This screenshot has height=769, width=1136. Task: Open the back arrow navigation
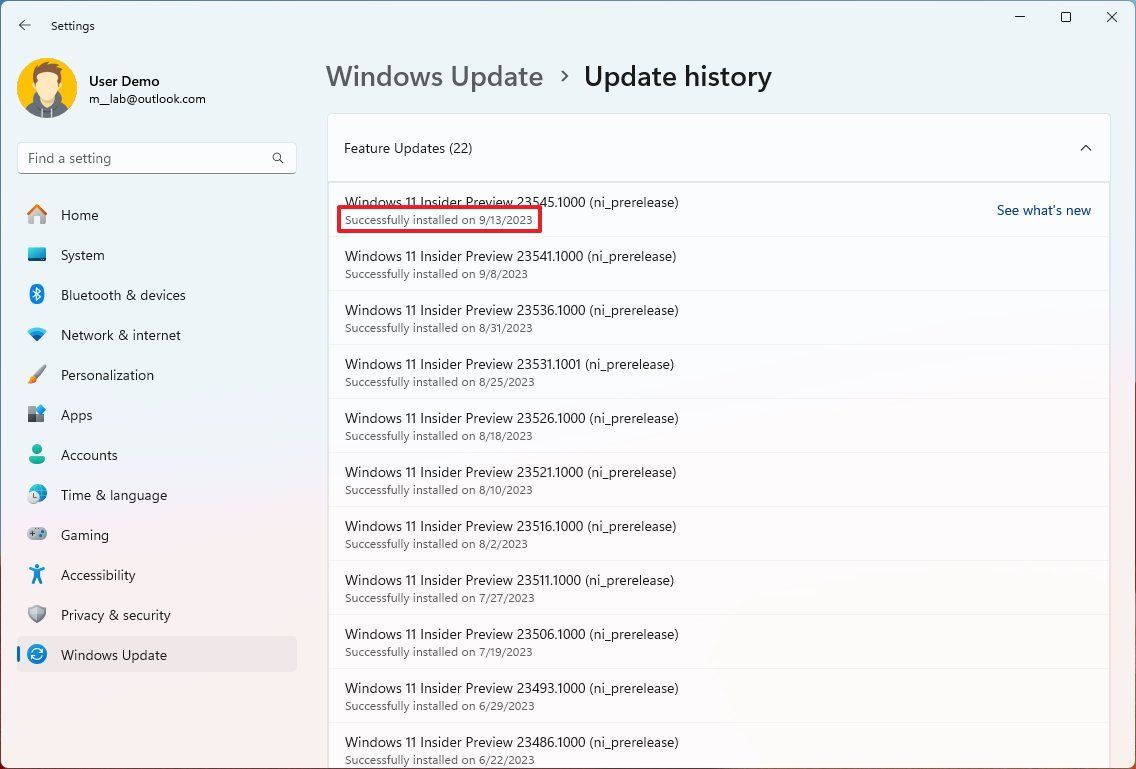point(24,25)
